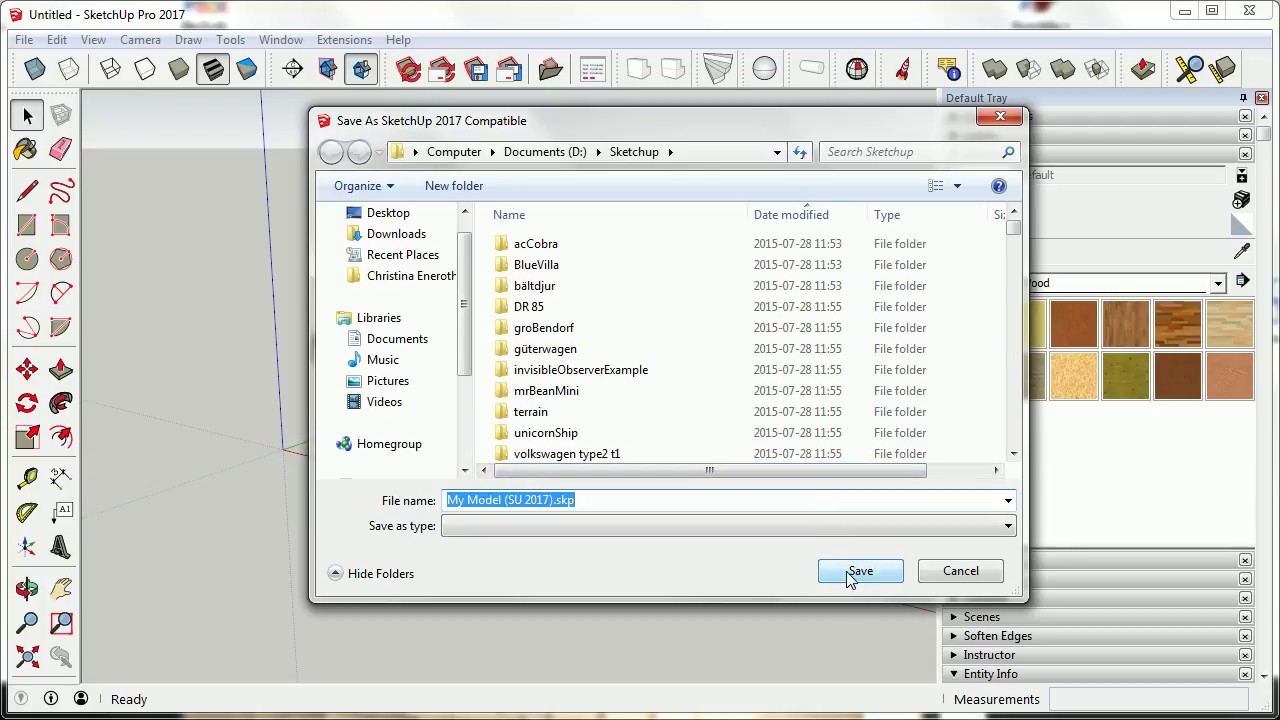Open Downloads in the navigation pane
The height and width of the screenshot is (720, 1280).
pos(396,234)
